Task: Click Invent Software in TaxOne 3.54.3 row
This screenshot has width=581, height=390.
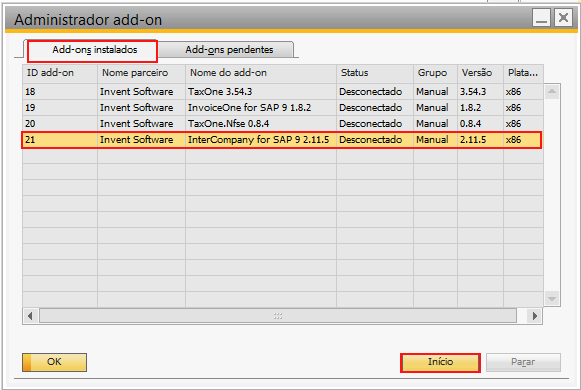Action: [x=136, y=92]
